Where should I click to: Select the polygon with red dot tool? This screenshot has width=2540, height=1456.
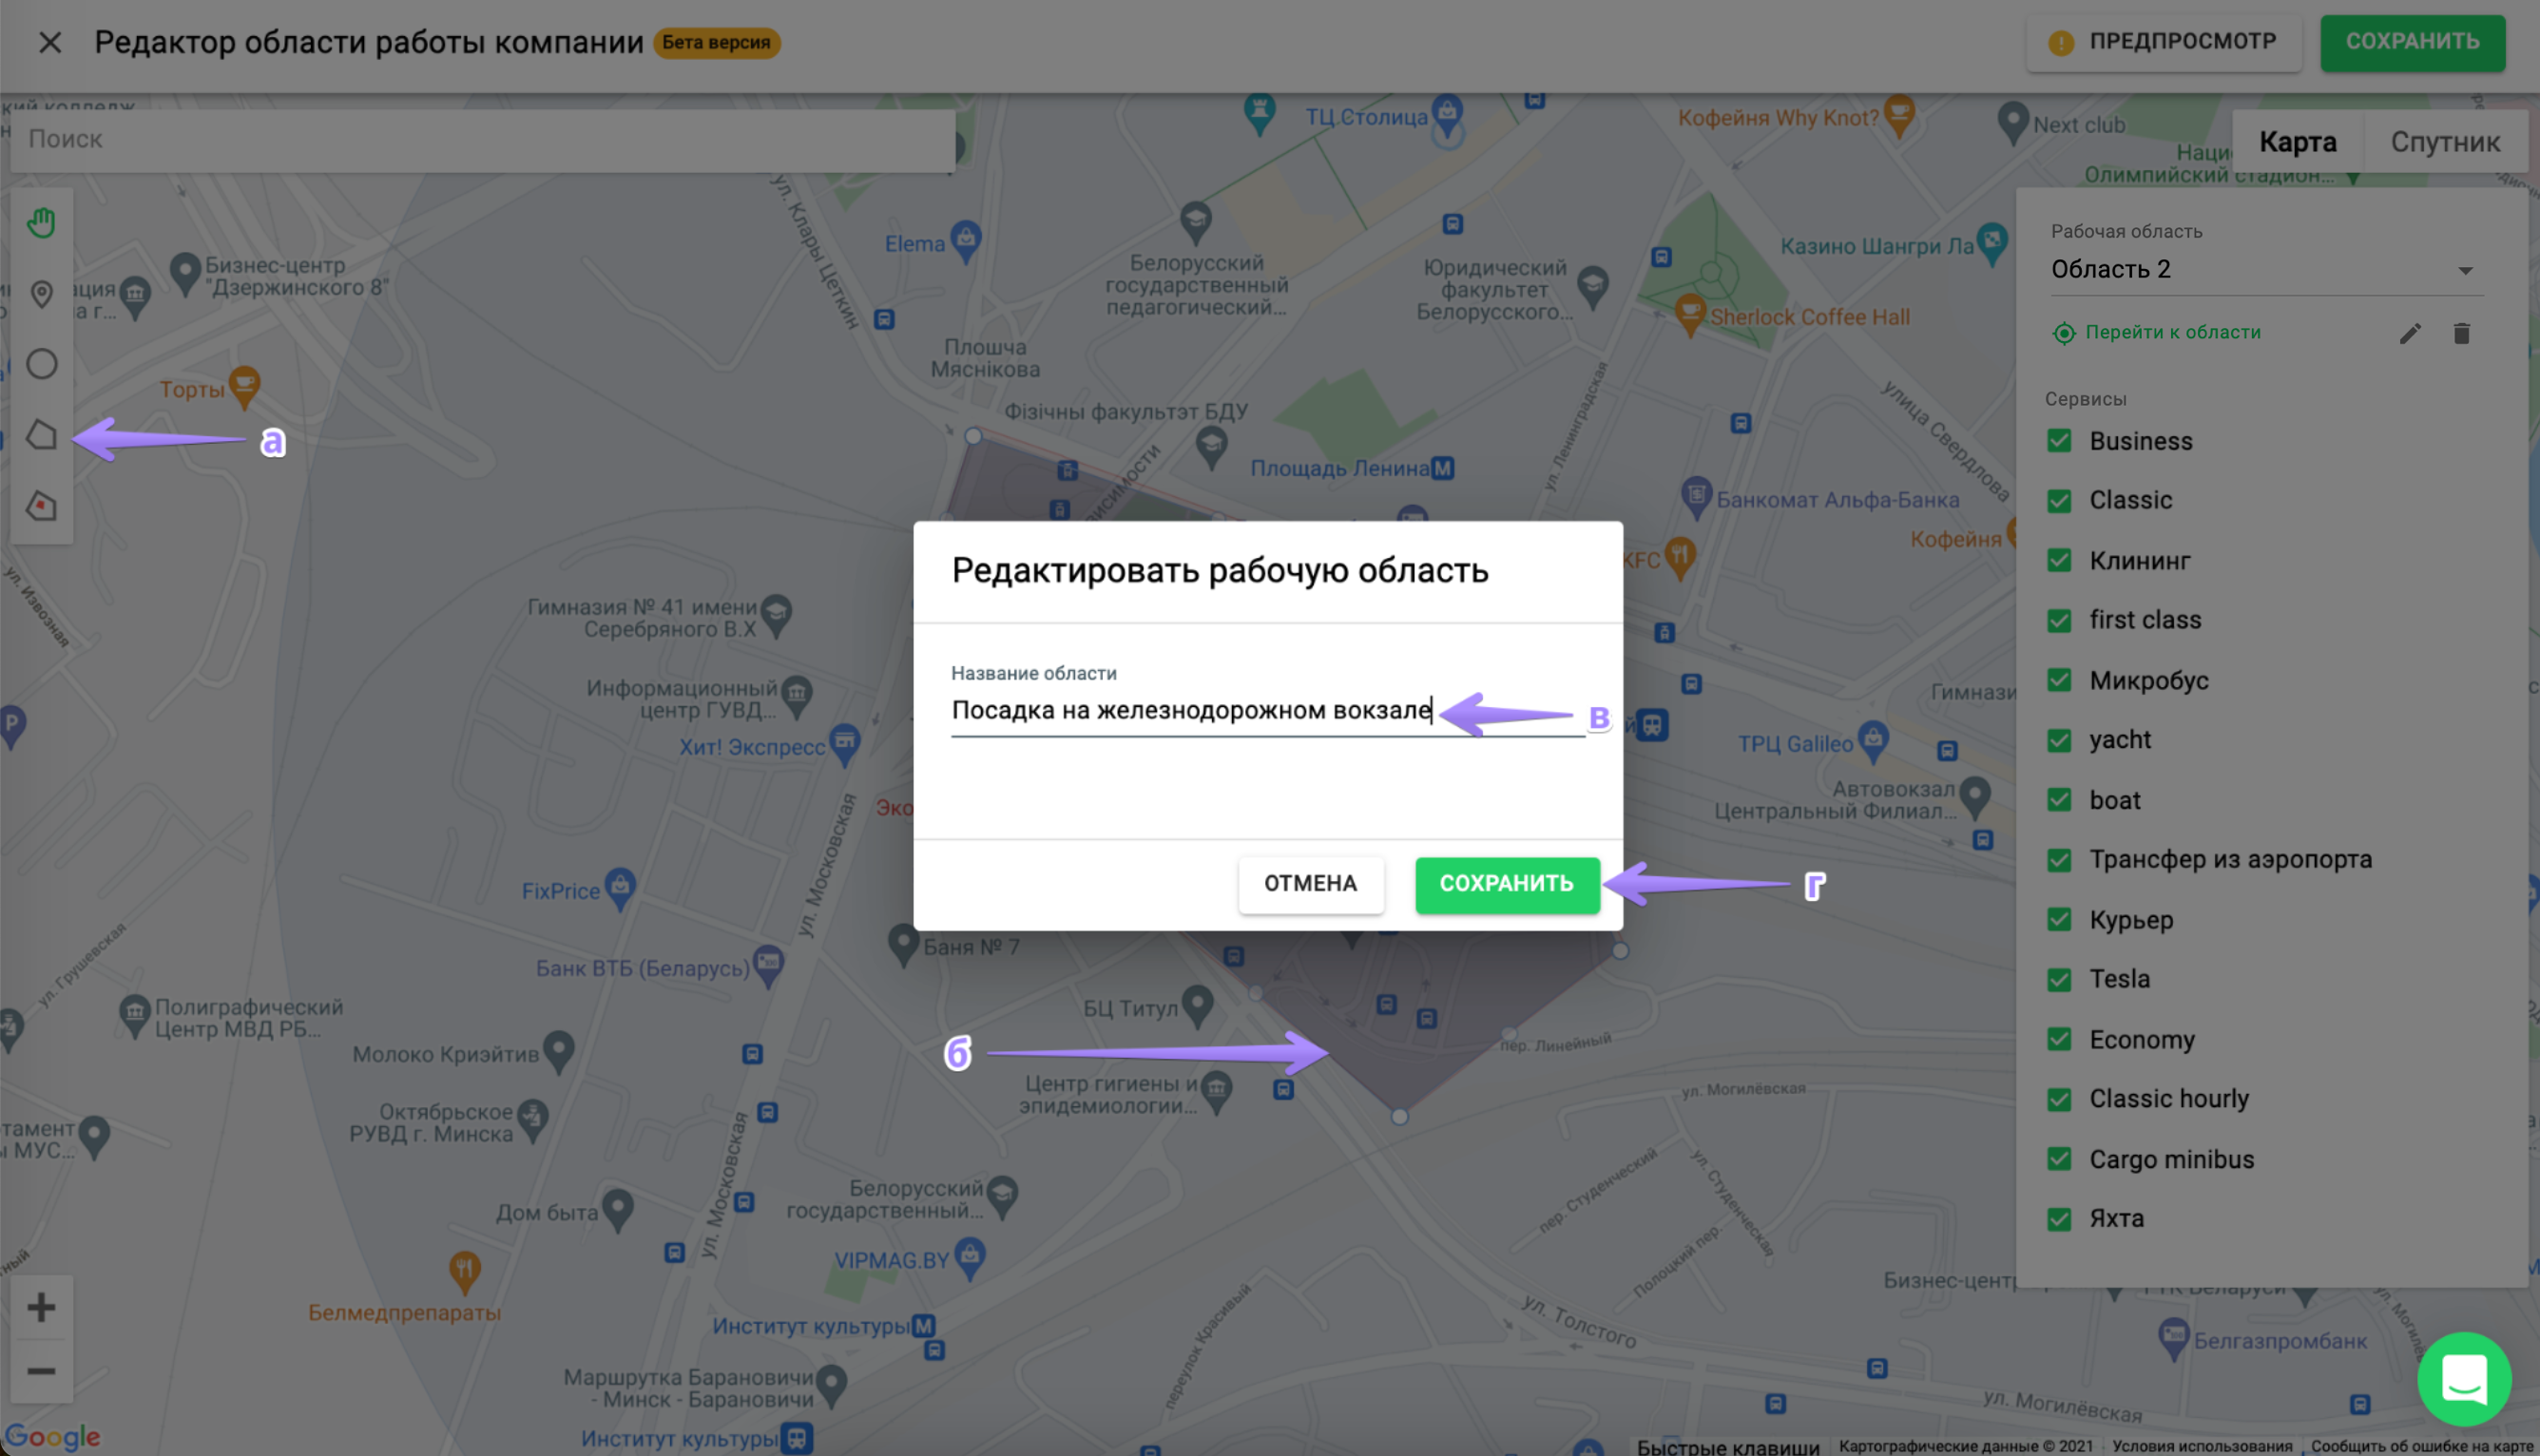coord(41,506)
